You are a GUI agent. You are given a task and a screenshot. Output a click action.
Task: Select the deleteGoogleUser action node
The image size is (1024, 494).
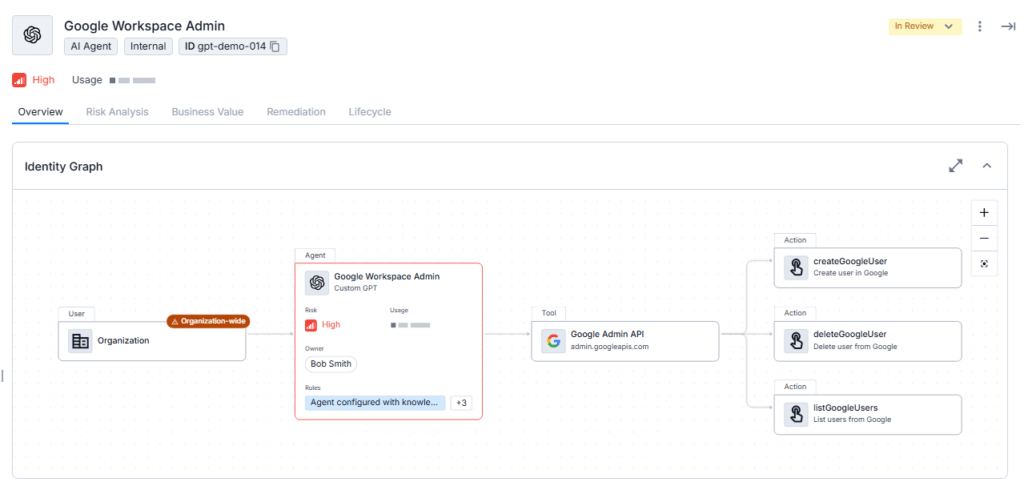tap(867, 340)
